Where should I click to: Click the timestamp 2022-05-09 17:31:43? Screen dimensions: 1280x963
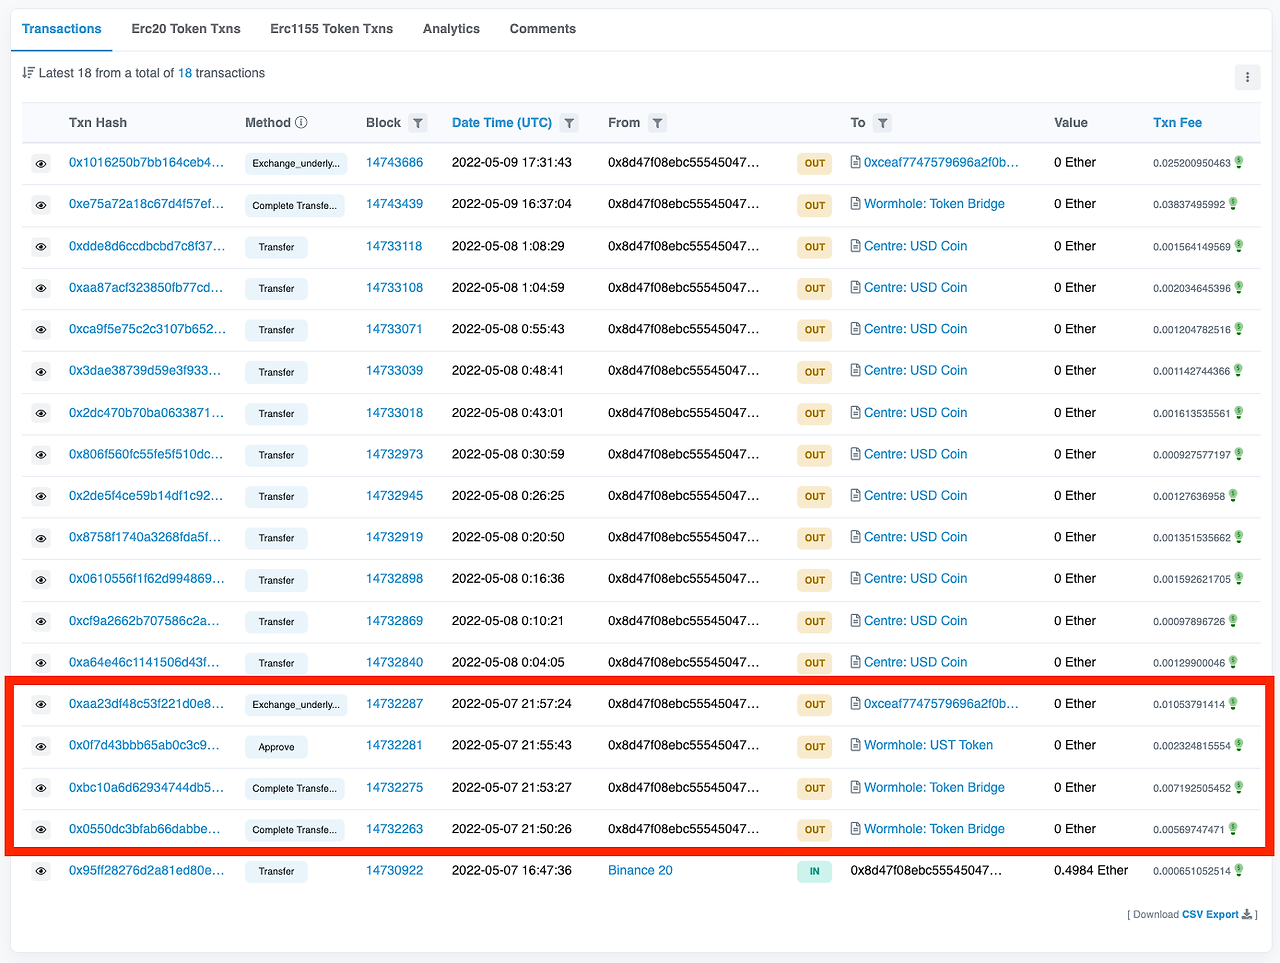tap(512, 162)
